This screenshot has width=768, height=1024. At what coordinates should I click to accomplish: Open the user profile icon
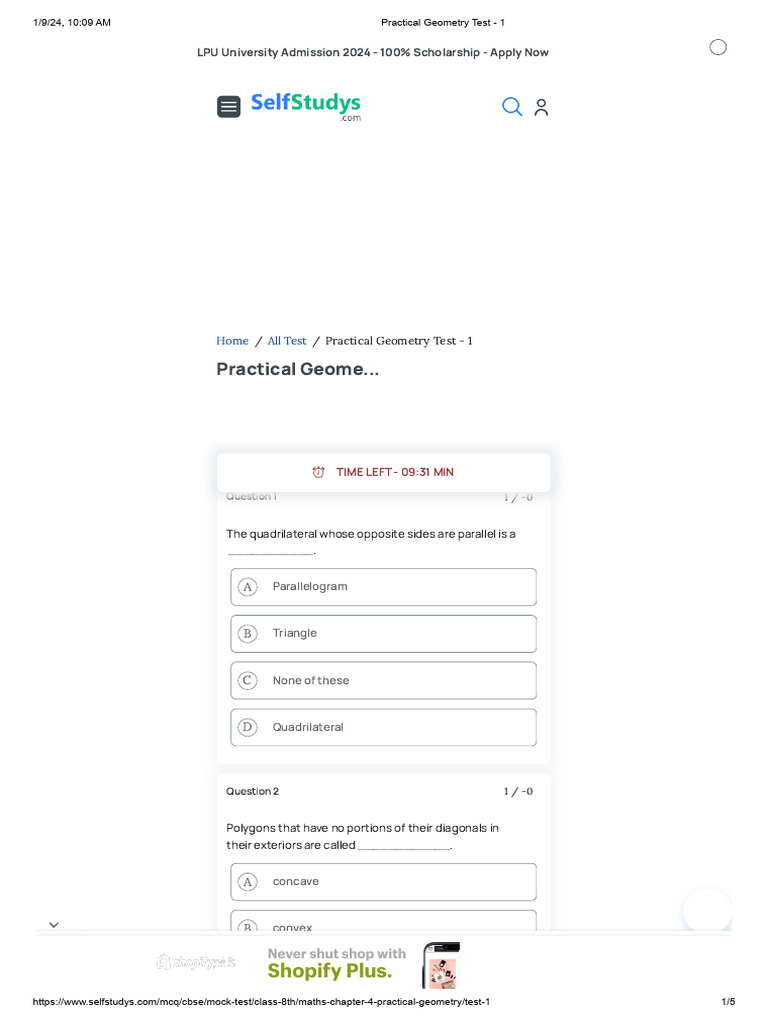(541, 107)
